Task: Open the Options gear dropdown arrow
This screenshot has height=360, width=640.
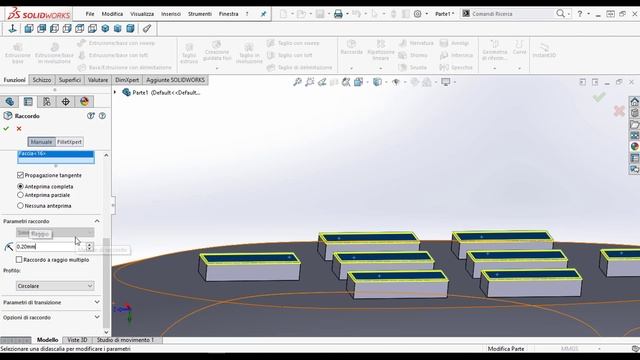Action: [x=427, y=14]
